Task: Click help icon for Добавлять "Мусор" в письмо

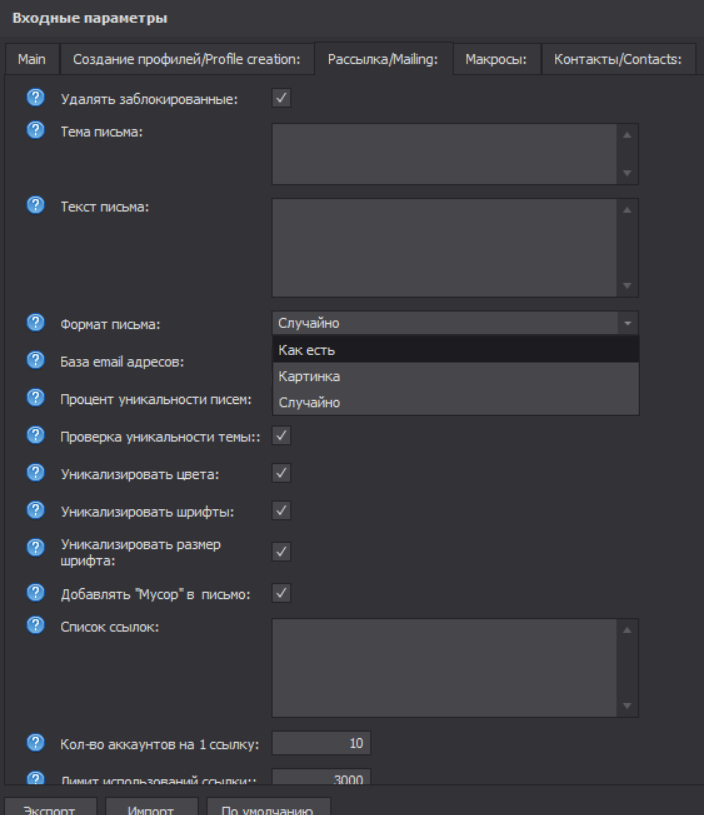Action: (36, 593)
